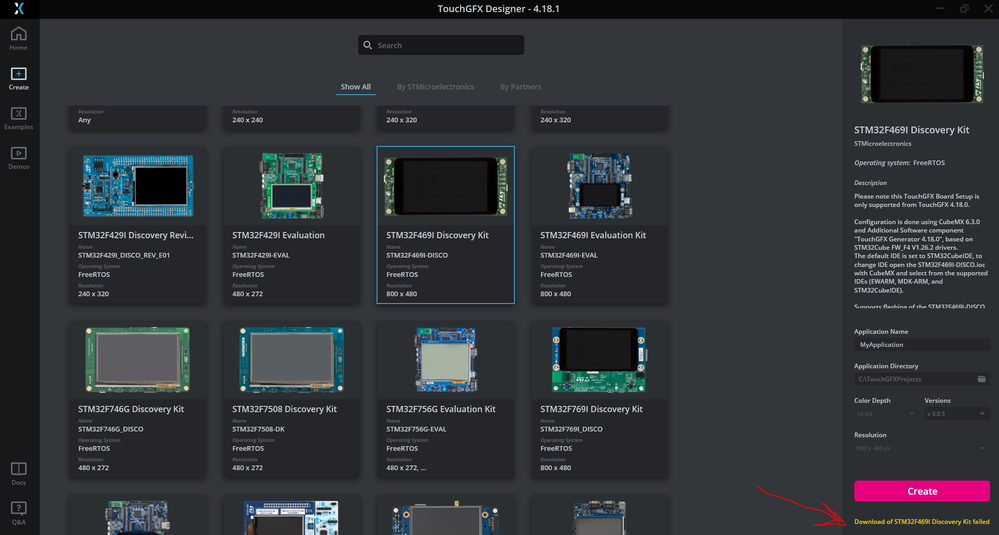Open the Examples section

pos(18,118)
